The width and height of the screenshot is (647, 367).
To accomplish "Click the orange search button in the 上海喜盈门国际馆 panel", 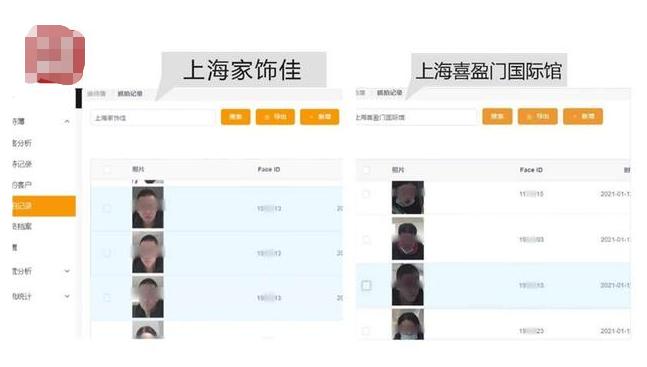I will tap(497, 116).
